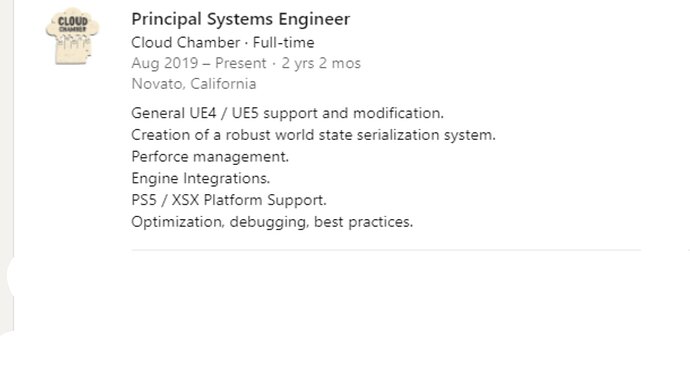Click the gray page margin at far left
This screenshot has height=388, width=690.
[6, 132]
